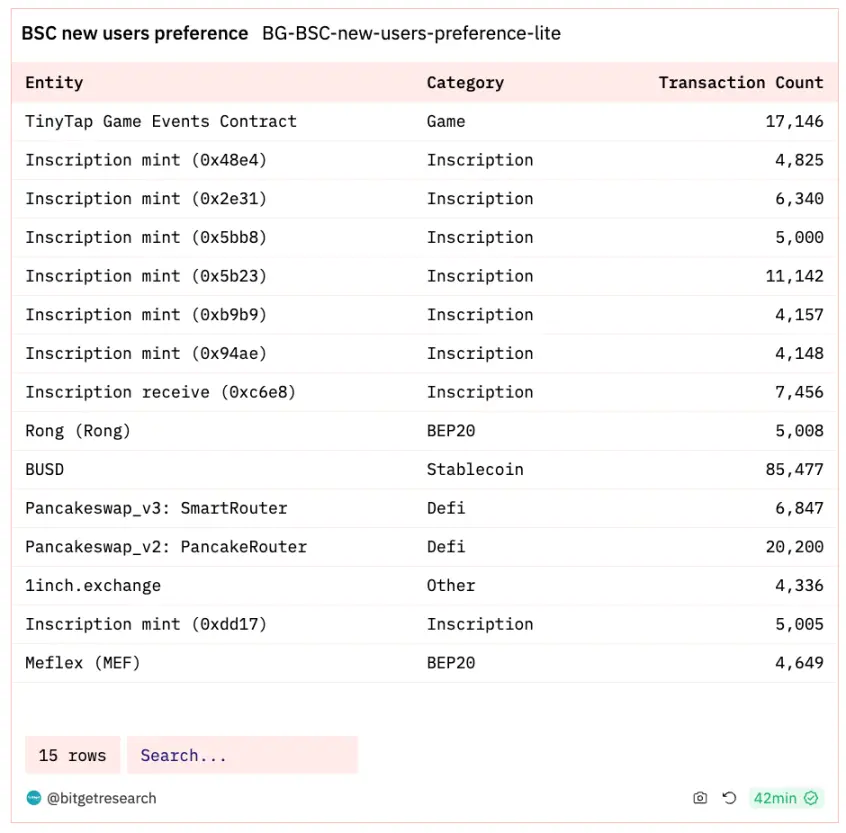
Task: Click the green checkmark status icon
Action: (x=811, y=798)
